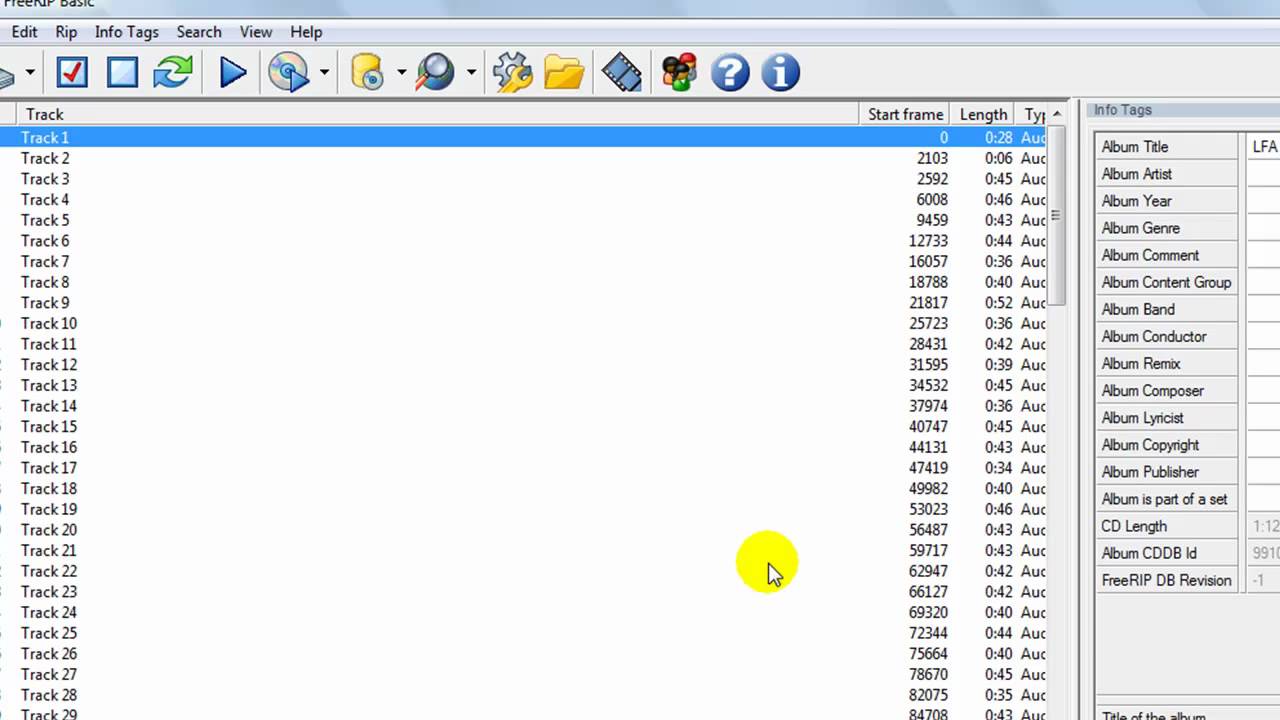This screenshot has width=1280, height=720.
Task: Click the empty Album Year value field
Action: tap(1264, 200)
